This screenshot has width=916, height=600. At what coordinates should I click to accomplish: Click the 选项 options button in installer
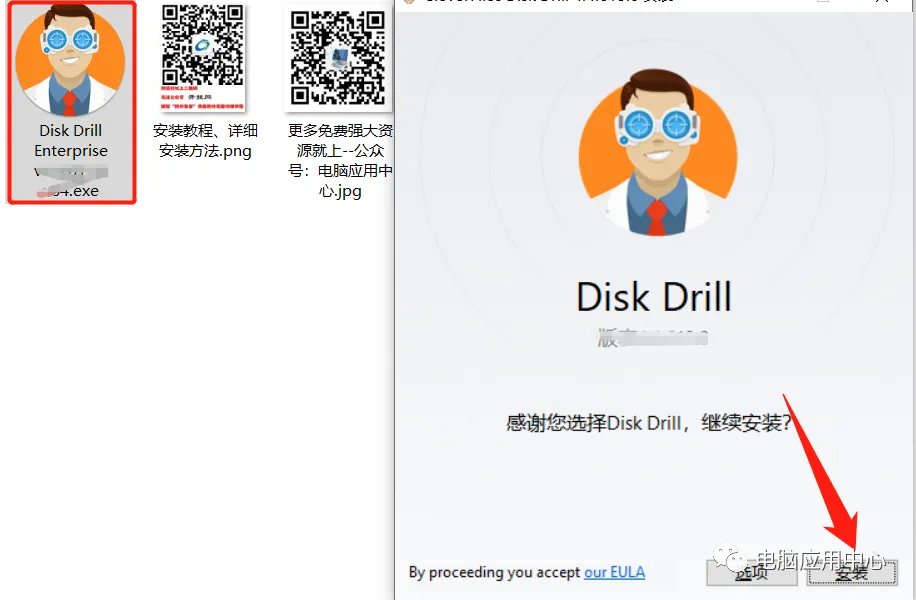point(752,573)
